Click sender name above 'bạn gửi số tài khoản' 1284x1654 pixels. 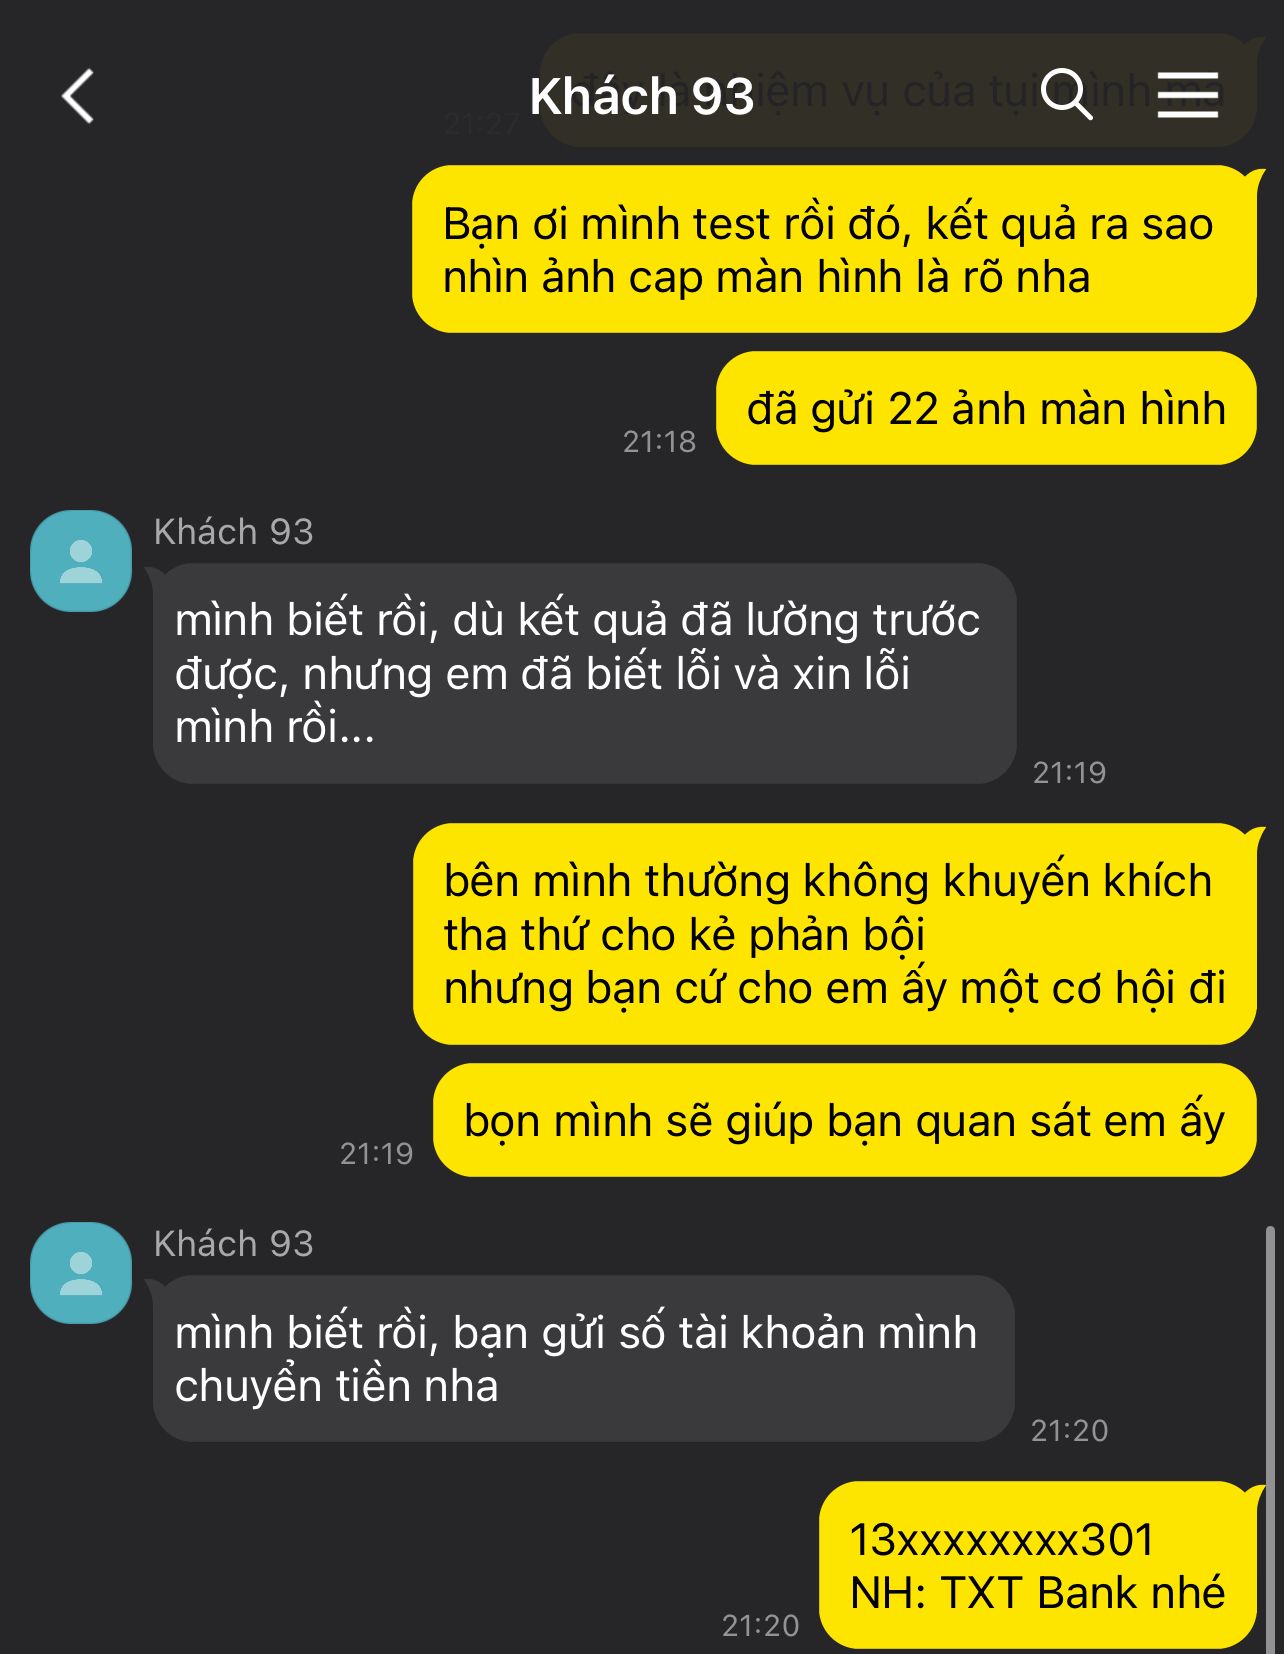(x=233, y=1244)
